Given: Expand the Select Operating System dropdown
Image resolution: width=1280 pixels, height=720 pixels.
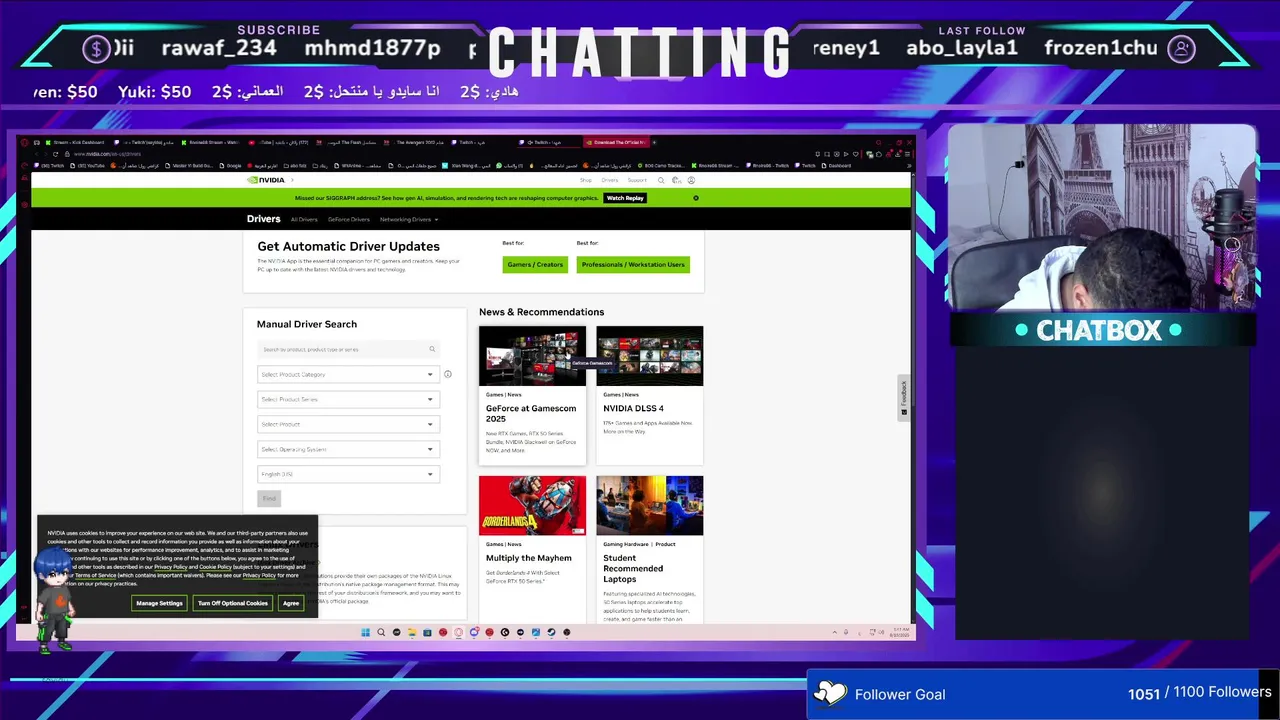Looking at the screenshot, I should pyautogui.click(x=347, y=449).
